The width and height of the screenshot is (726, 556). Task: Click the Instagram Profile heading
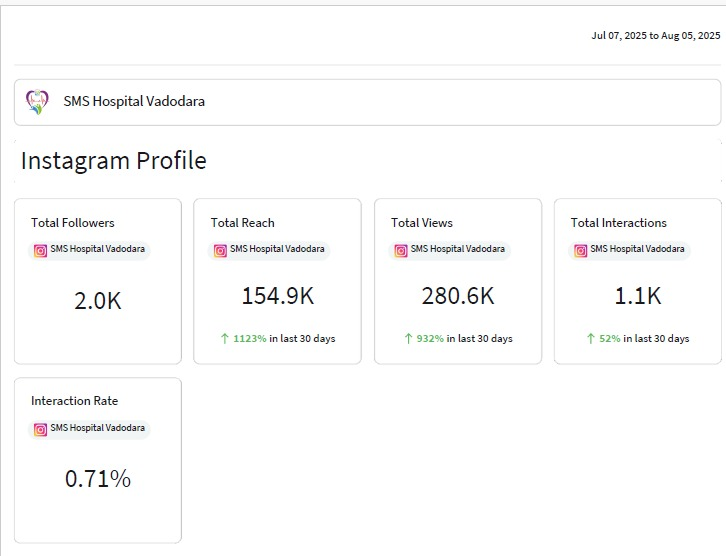[x=113, y=161]
